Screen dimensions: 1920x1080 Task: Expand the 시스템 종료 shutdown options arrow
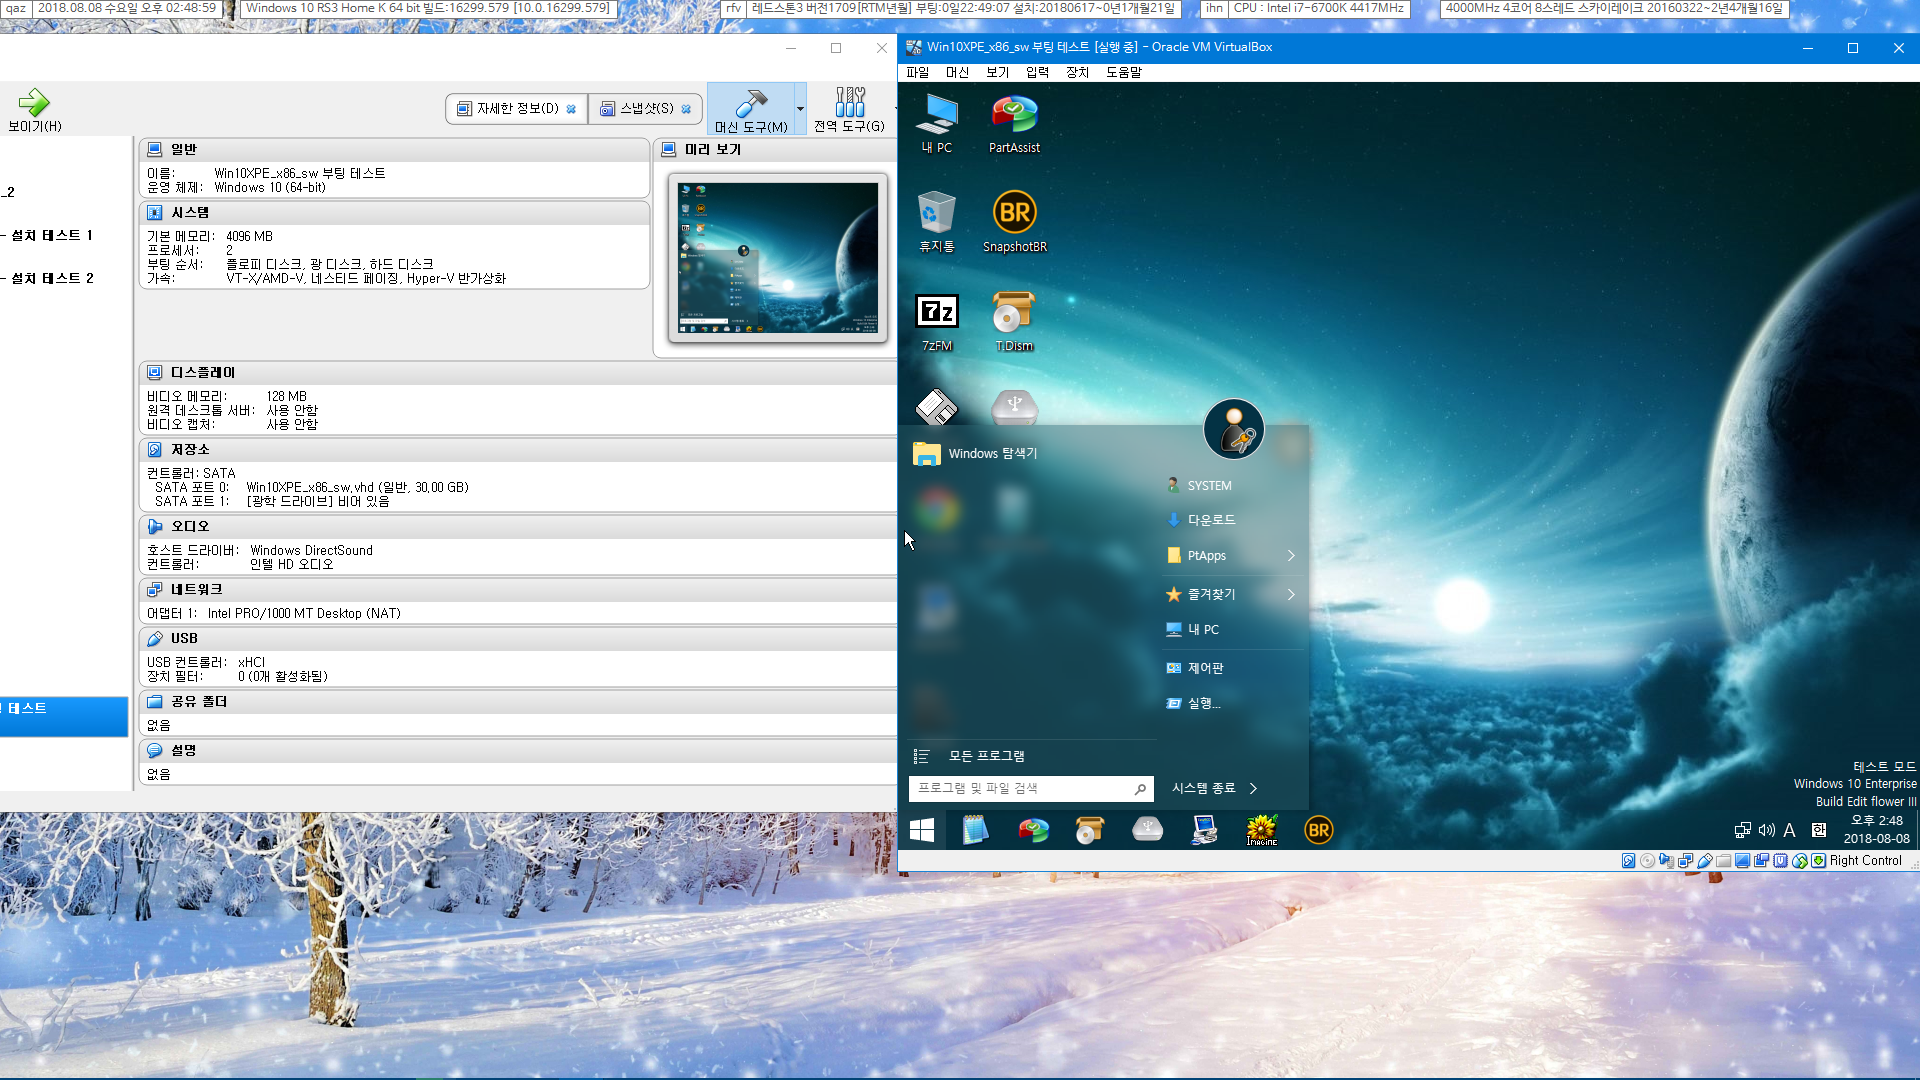point(1253,789)
